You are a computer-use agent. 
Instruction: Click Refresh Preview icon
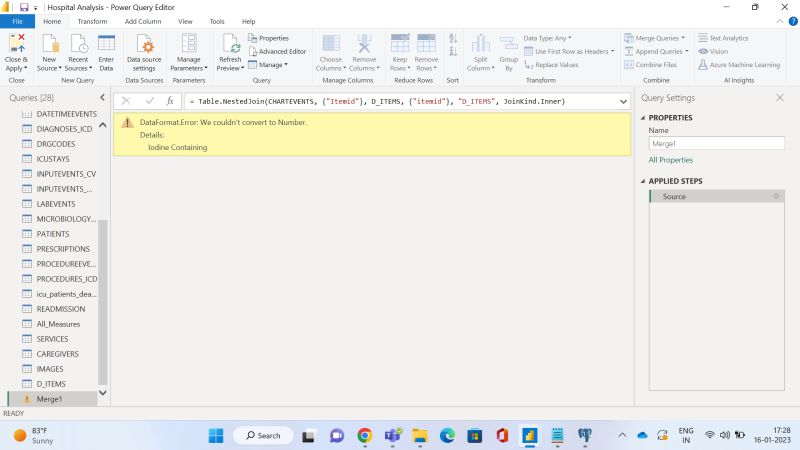[x=231, y=44]
